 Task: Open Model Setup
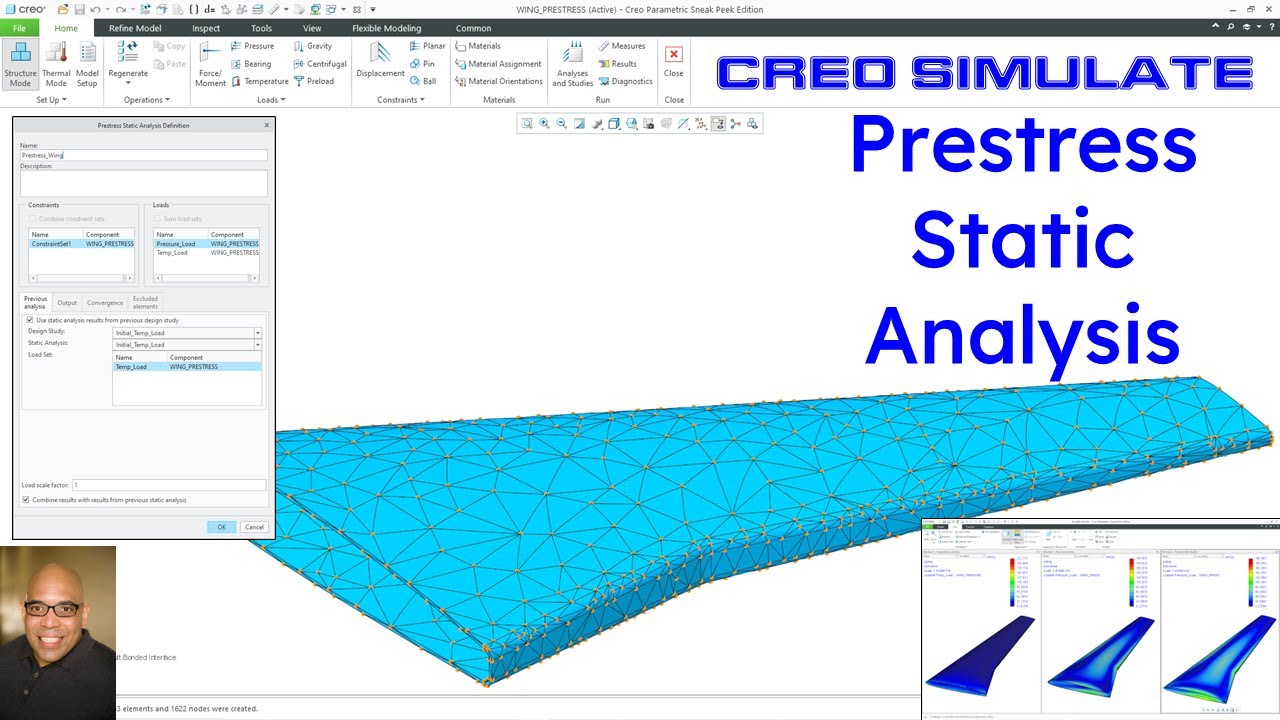point(87,64)
